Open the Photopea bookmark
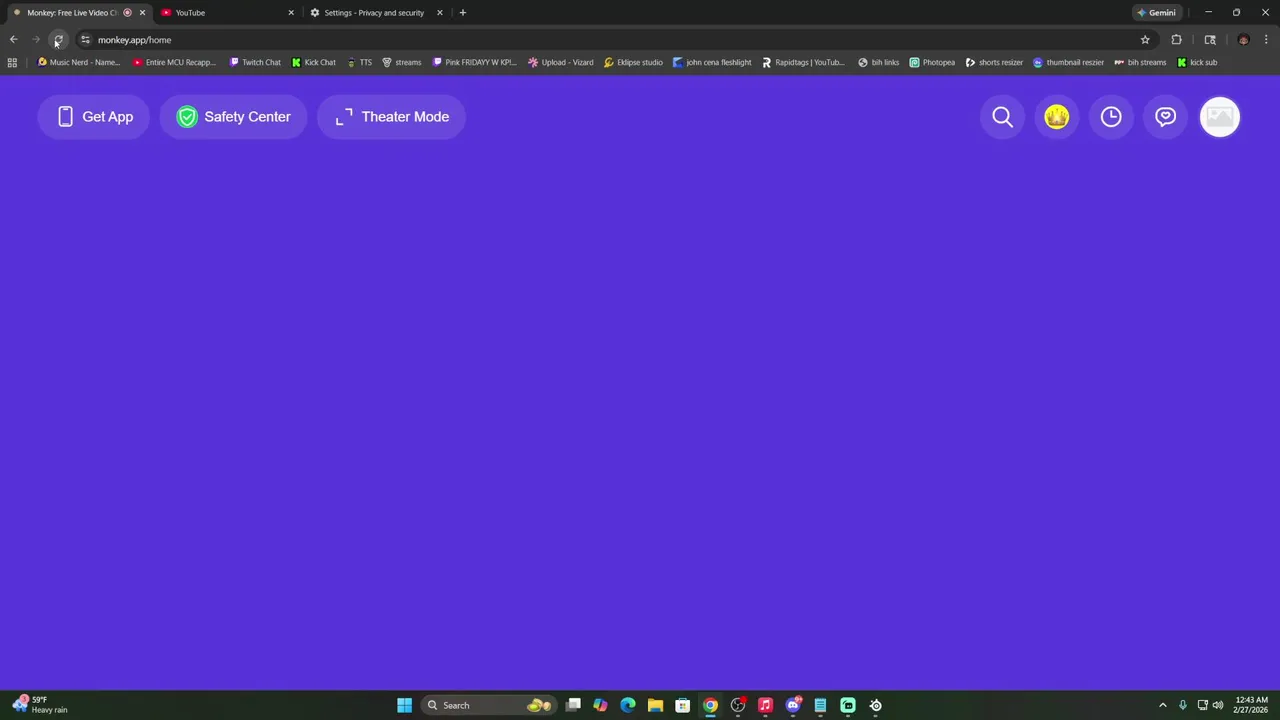Screen dimensions: 1280x720 pos(932,63)
